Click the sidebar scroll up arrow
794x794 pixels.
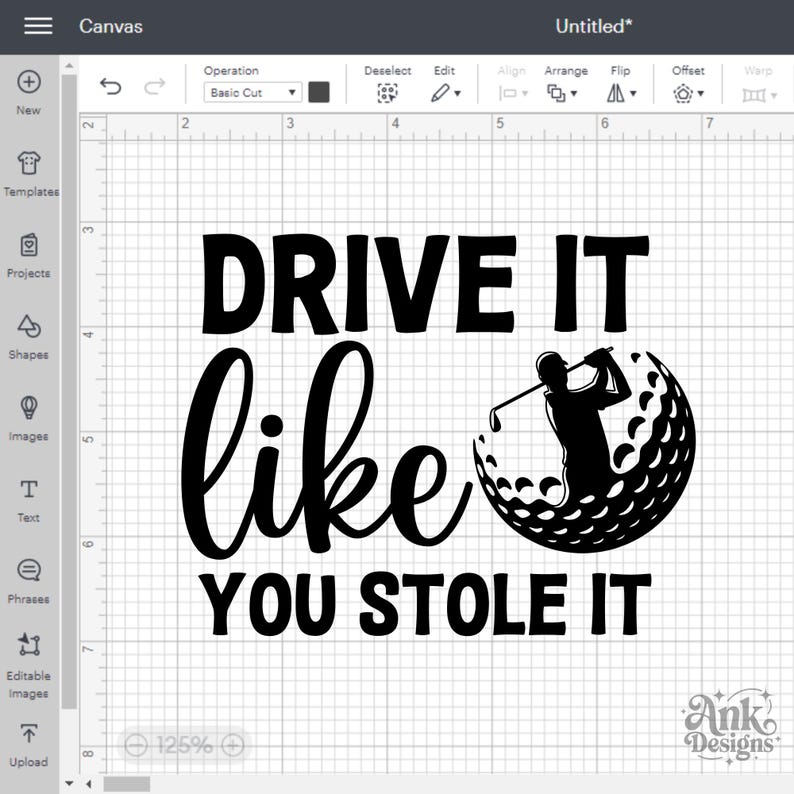coord(69,66)
